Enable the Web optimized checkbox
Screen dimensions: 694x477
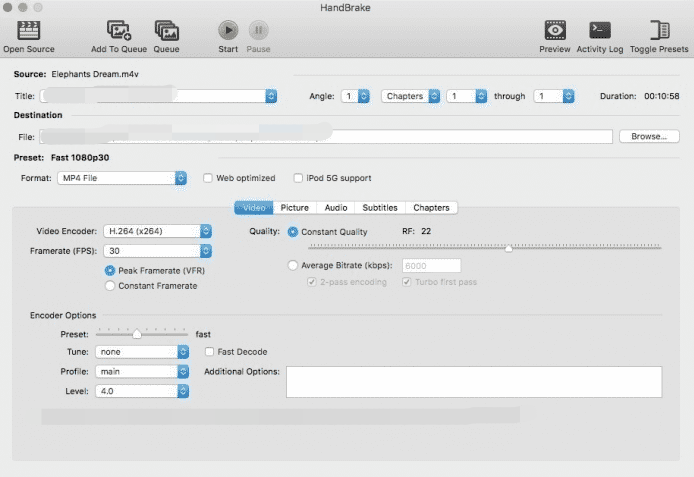(208, 178)
